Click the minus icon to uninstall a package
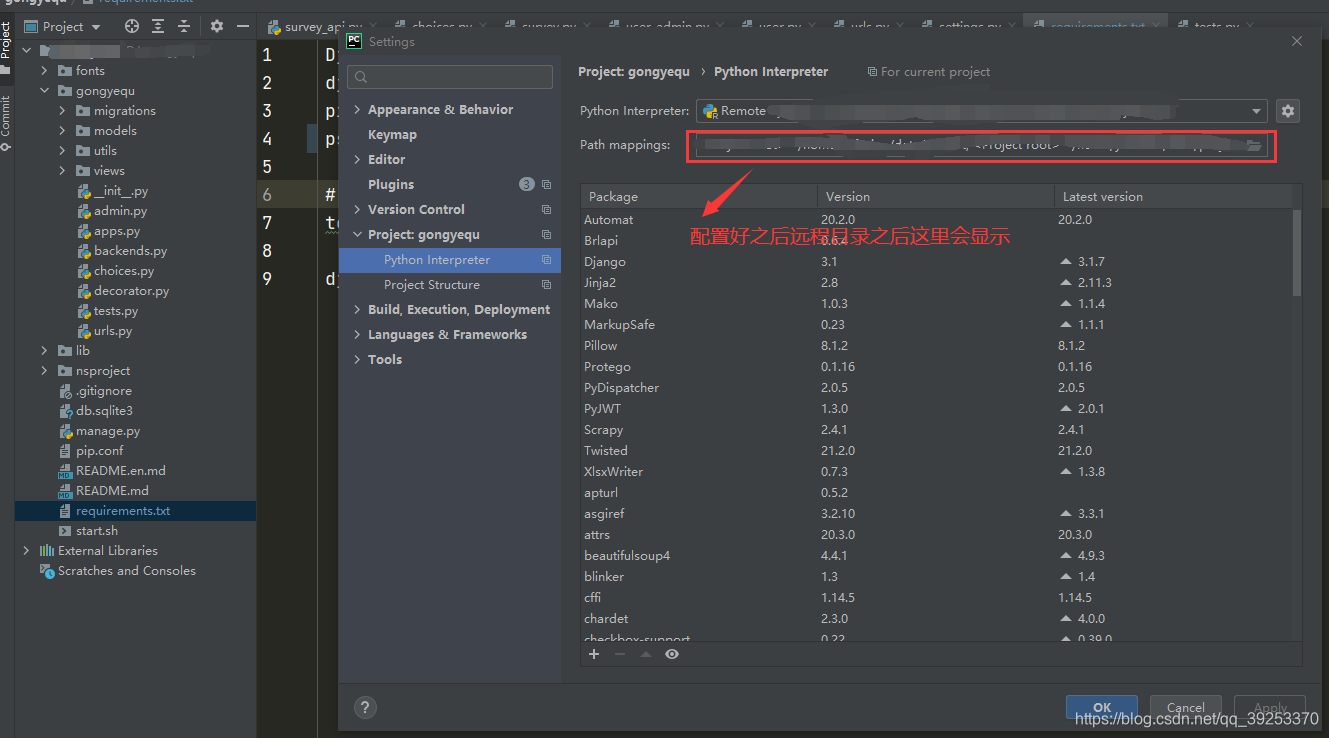 [x=620, y=654]
